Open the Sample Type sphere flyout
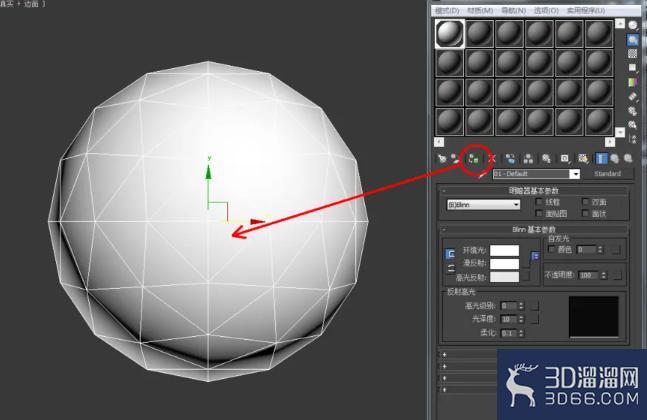Viewport: 647px width, 420px height. pos(633,26)
